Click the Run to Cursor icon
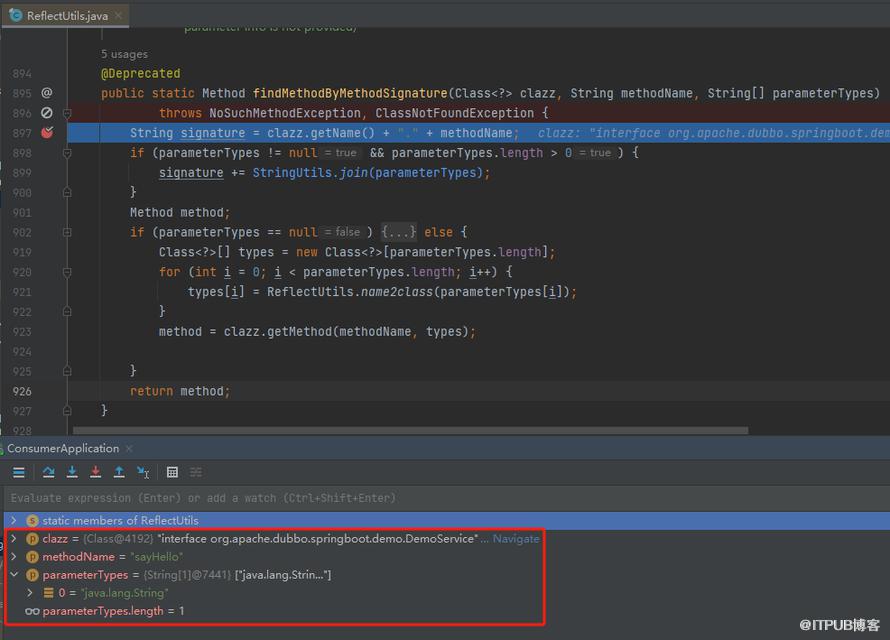The image size is (890, 640). tap(143, 472)
